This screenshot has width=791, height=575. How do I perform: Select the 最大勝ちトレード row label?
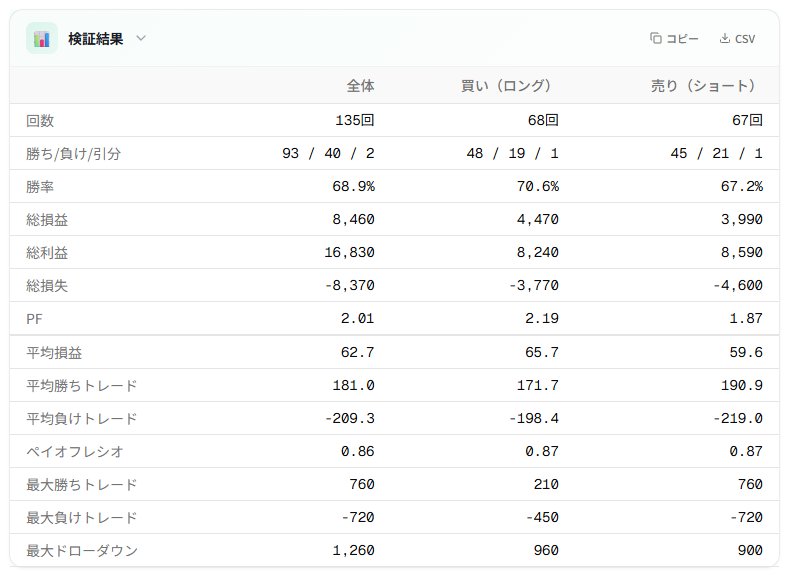pyautogui.click(x=81, y=484)
